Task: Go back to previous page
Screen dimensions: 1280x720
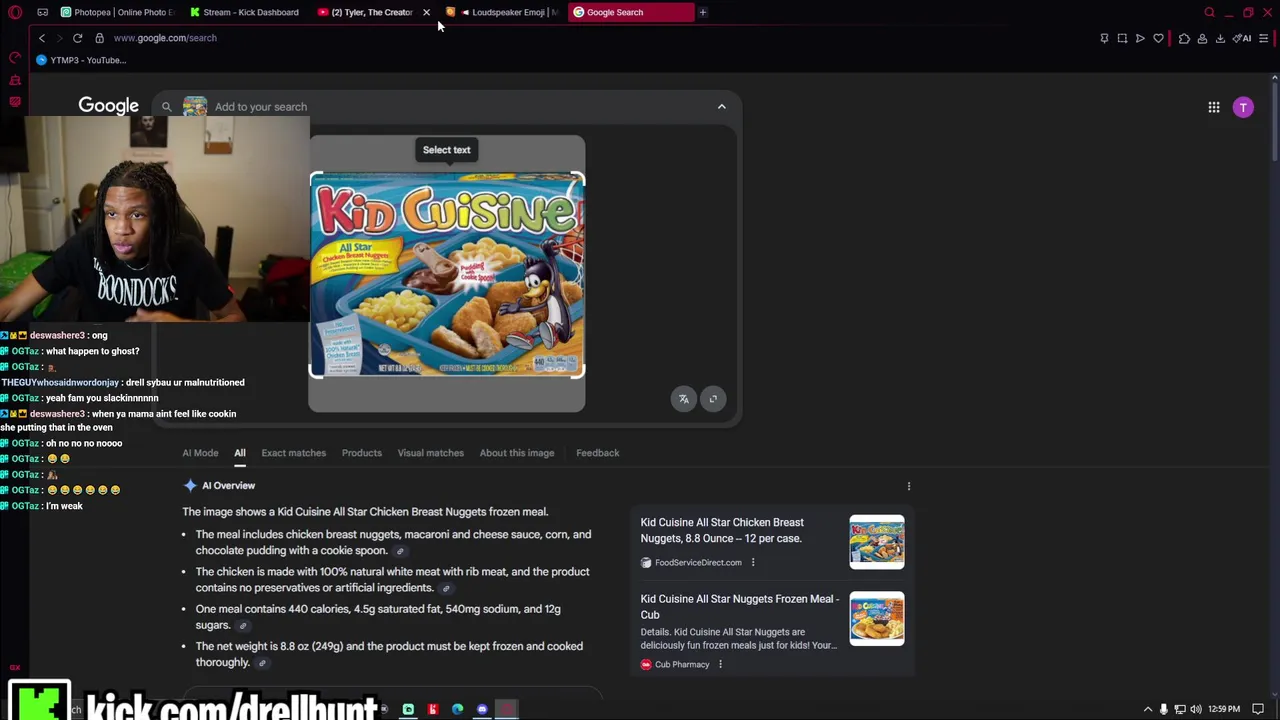Action: click(x=42, y=38)
